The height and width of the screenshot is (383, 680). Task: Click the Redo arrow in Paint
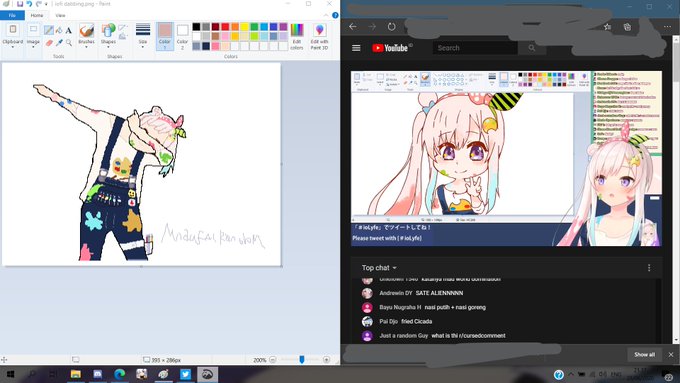click(x=39, y=4)
